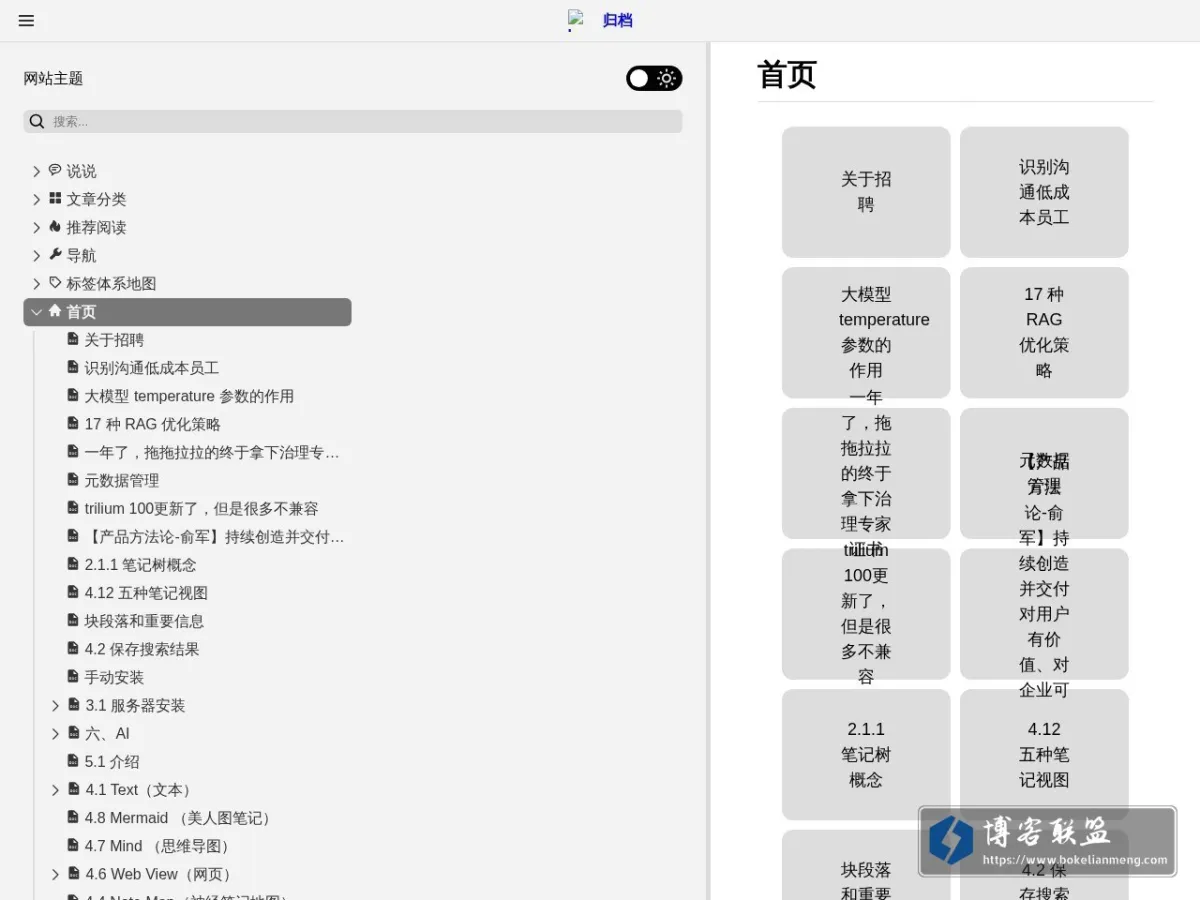This screenshot has width=1200, height=900.
Task: Click the tag icon beside 标签体系地图
Action: [x=55, y=282]
